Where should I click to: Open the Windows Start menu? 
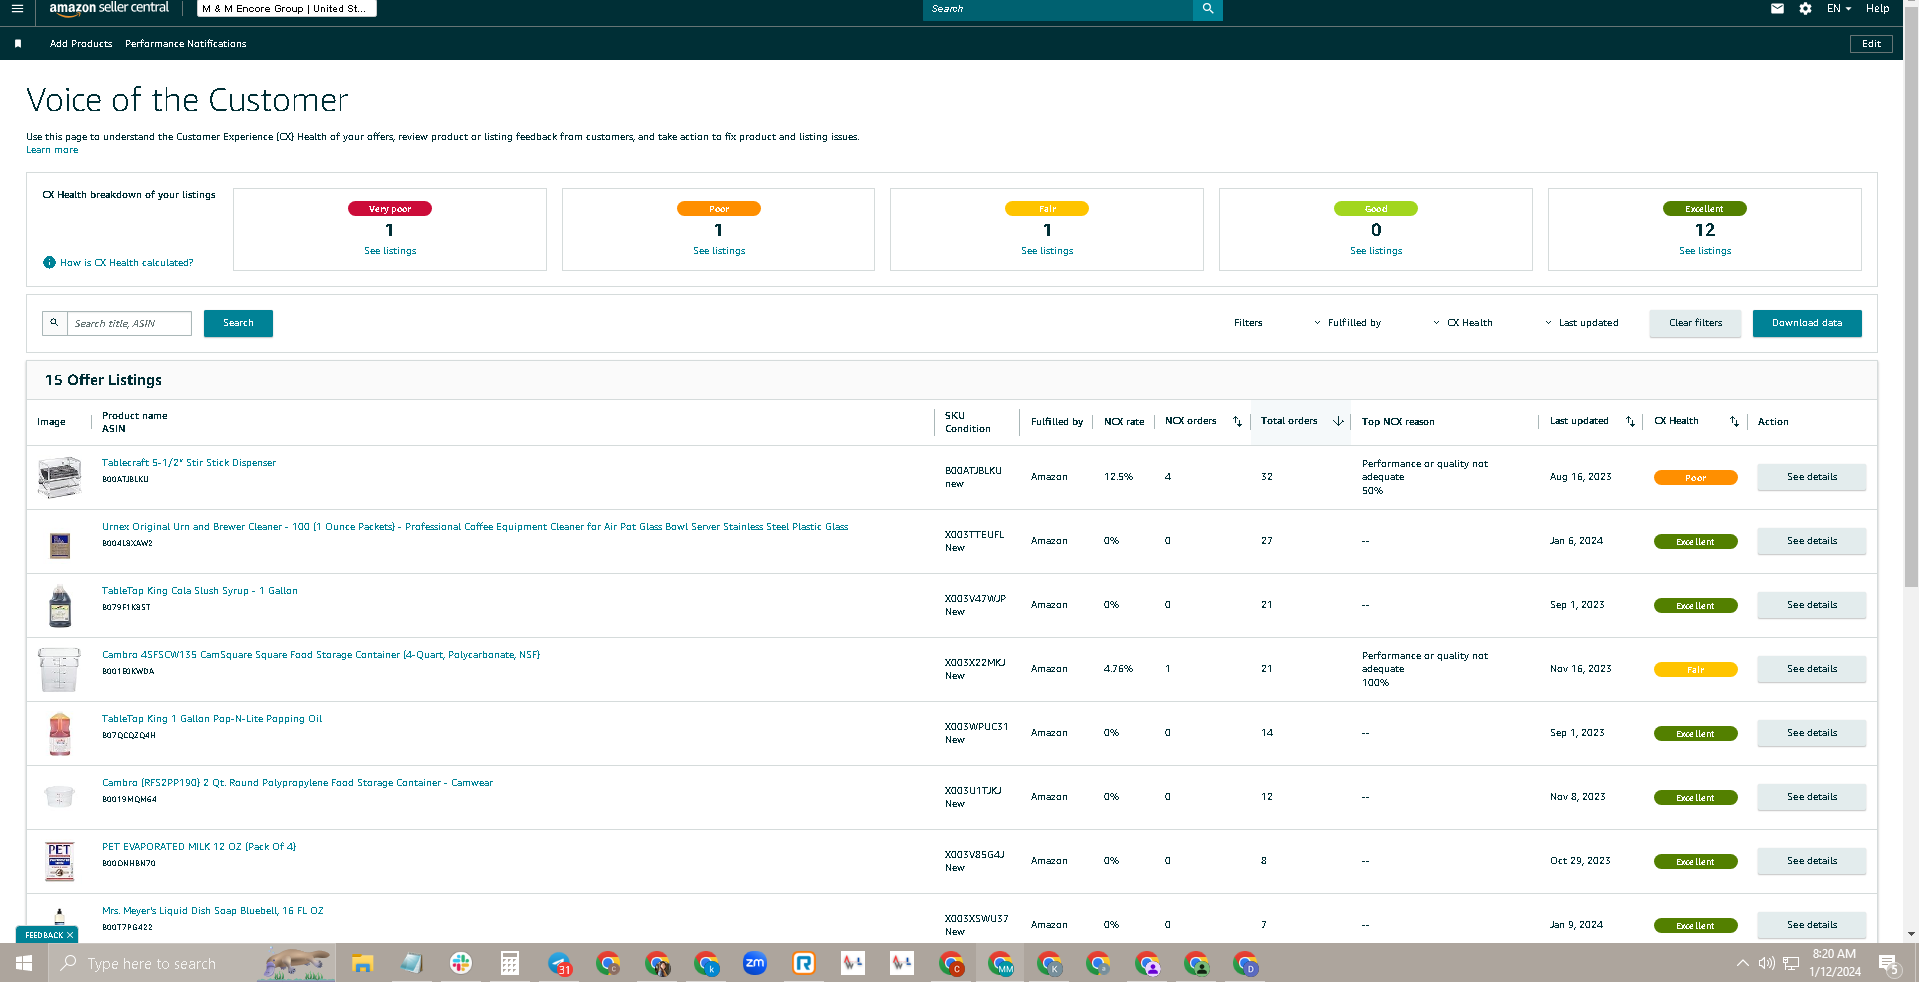point(24,963)
